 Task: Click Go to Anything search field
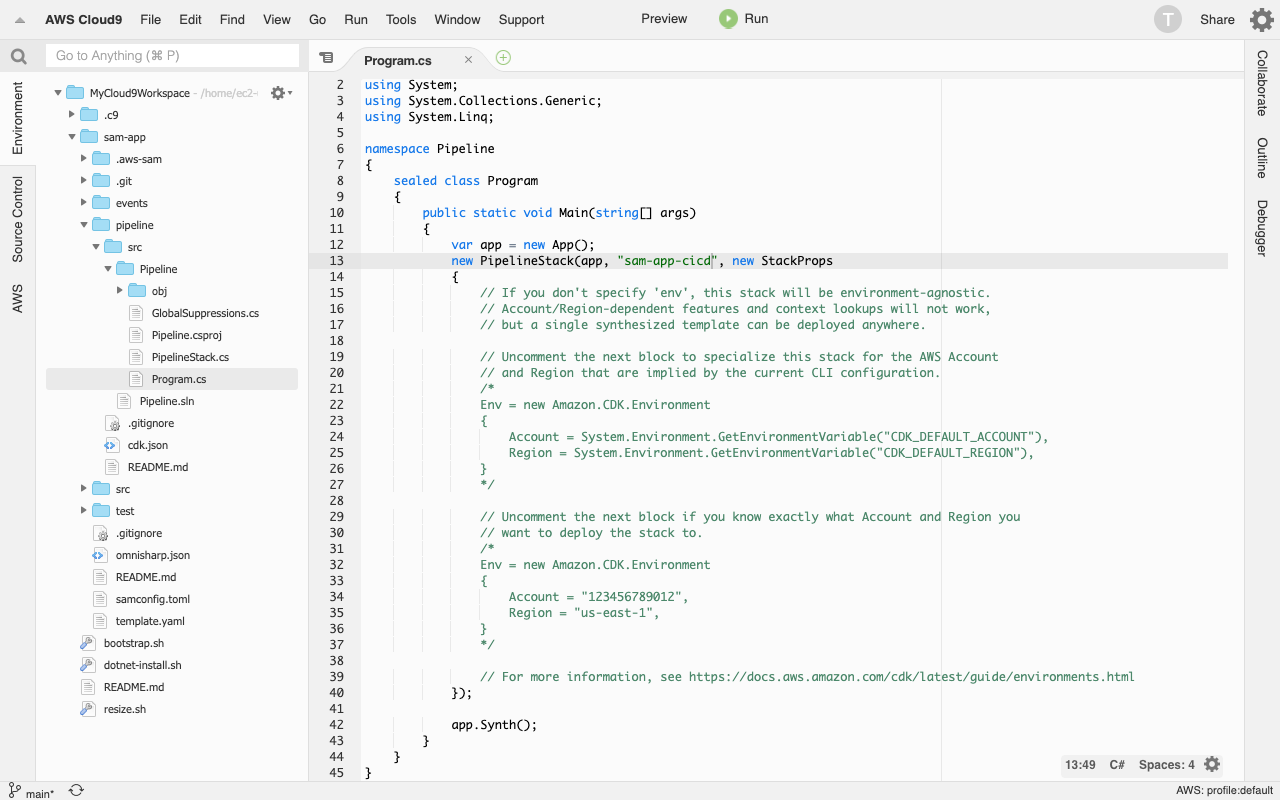click(x=173, y=56)
